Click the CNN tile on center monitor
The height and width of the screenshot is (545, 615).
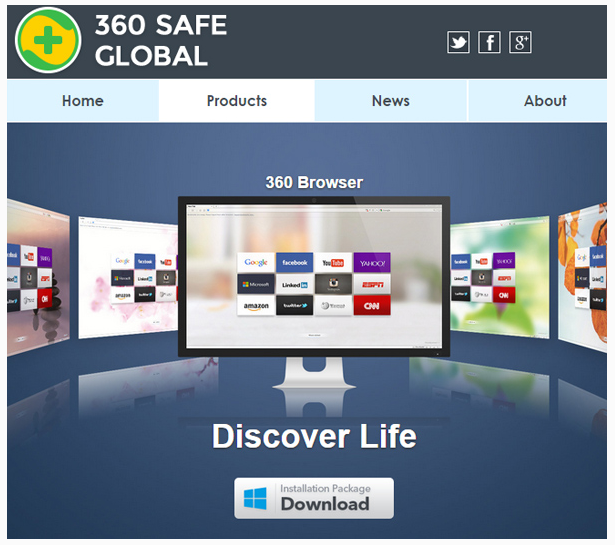pyautogui.click(x=372, y=306)
